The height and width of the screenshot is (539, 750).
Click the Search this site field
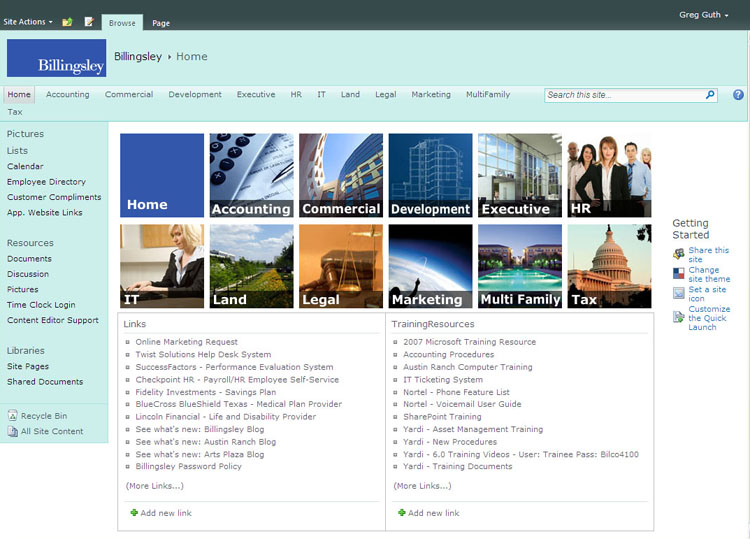pos(624,95)
